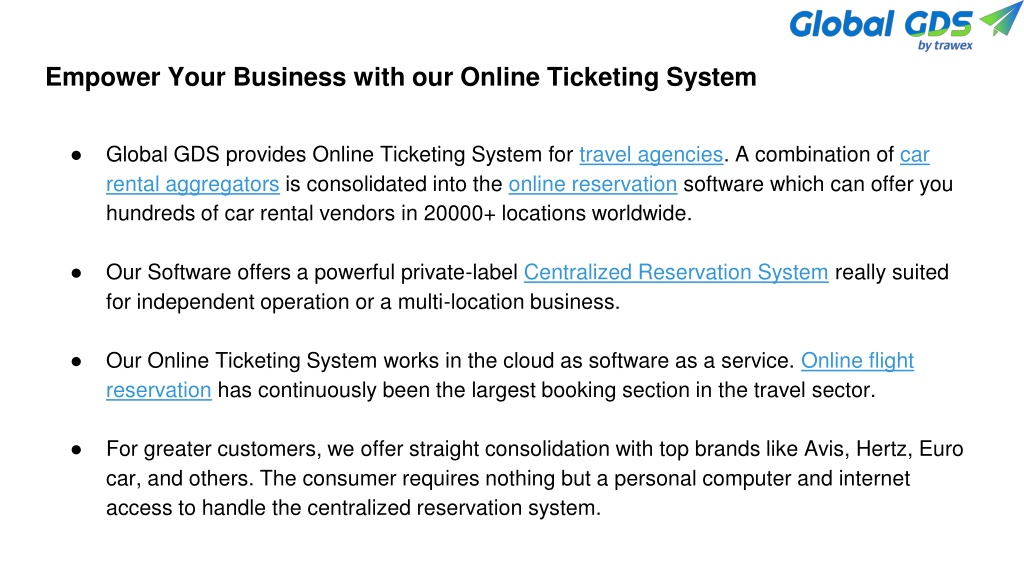Click the Global GDS logo text
Image resolution: width=1024 pixels, height=576 pixels.
click(x=881, y=24)
